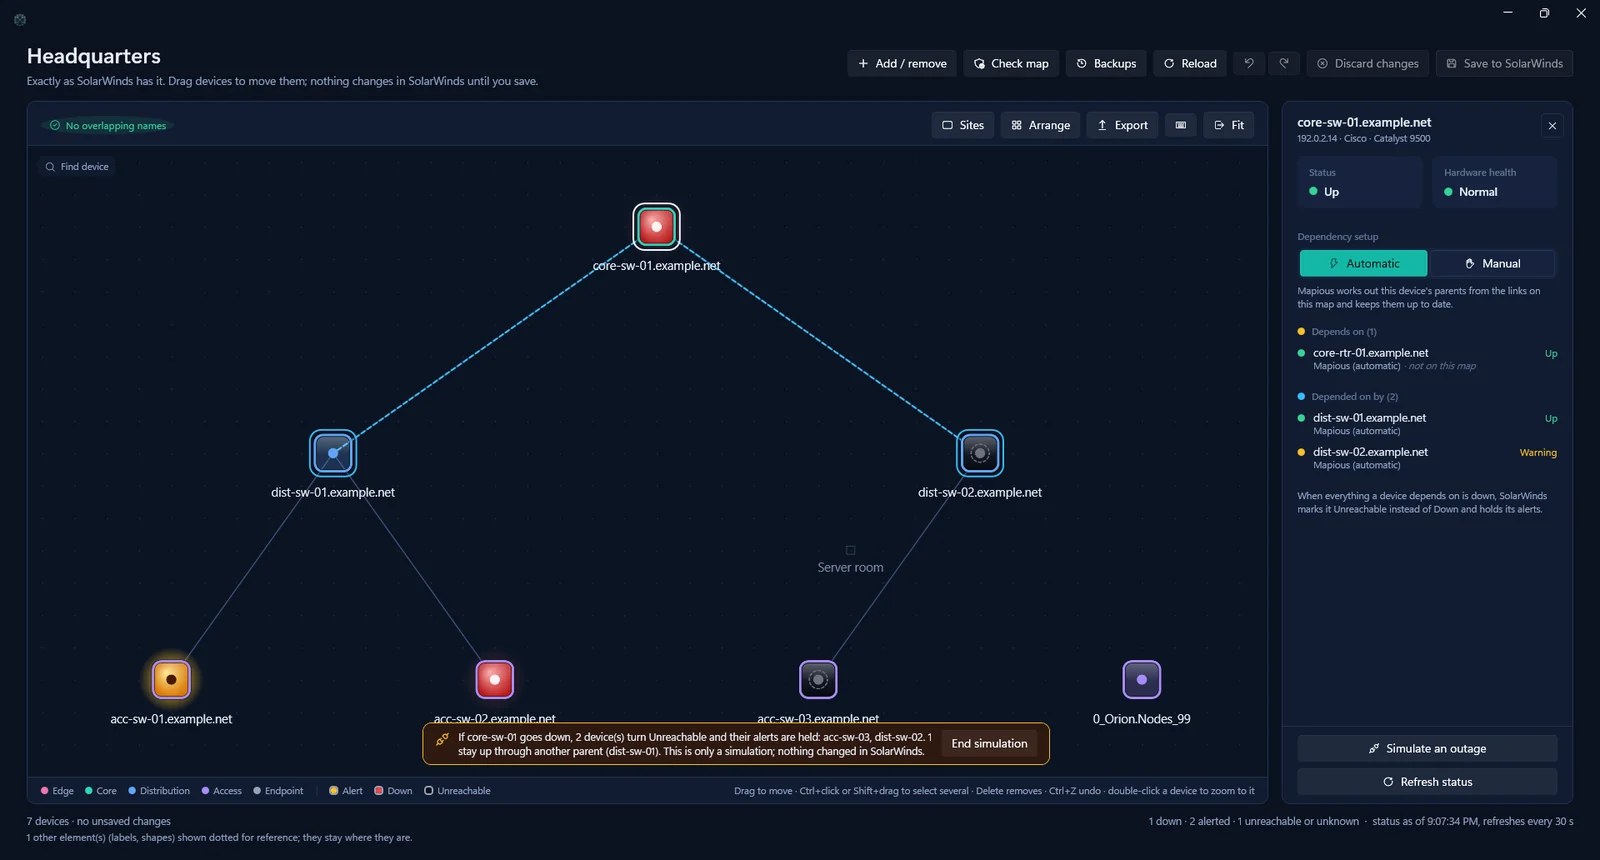The height and width of the screenshot is (860, 1600).
Task: Fit the map to the view
Action: 1229,125
